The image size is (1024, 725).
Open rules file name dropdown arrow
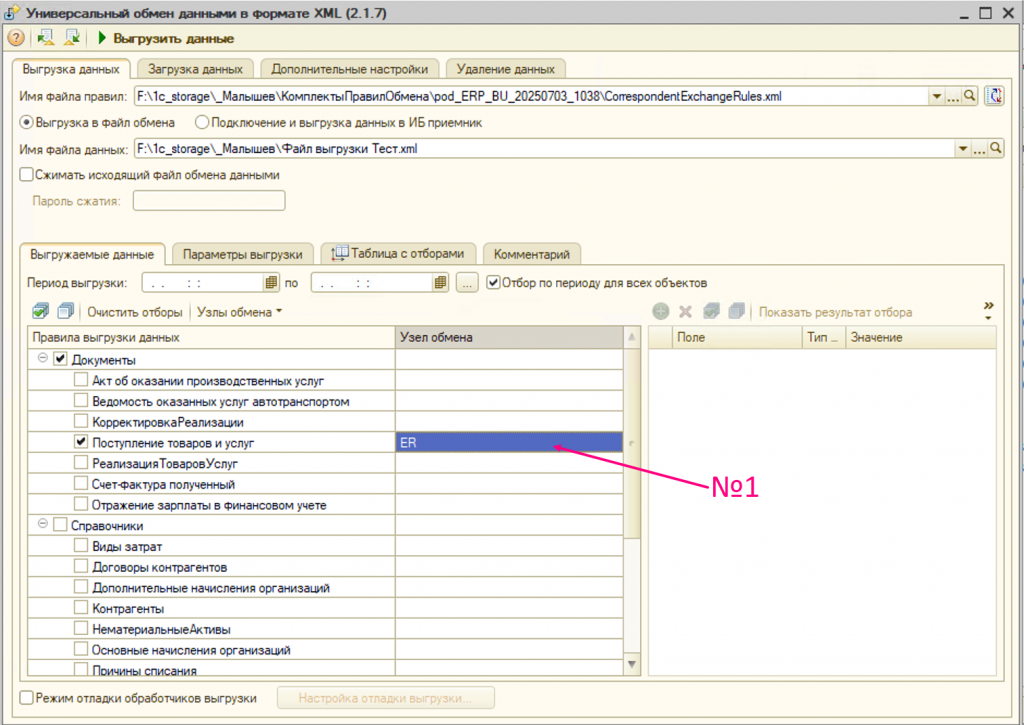coord(937,96)
